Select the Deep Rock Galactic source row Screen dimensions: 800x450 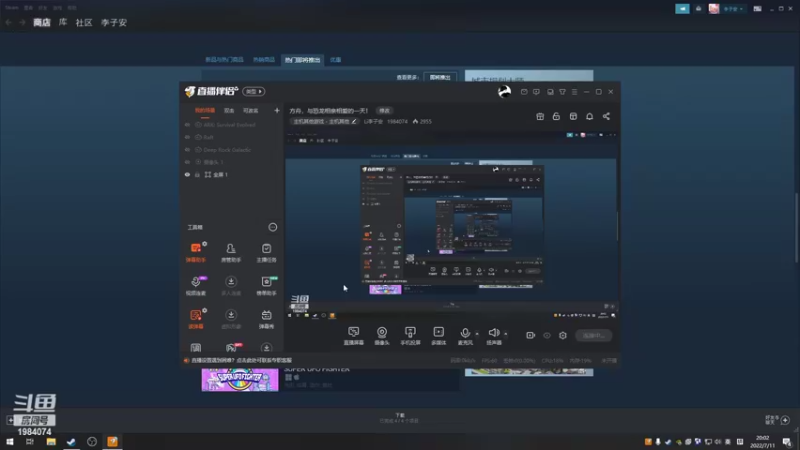(232, 149)
